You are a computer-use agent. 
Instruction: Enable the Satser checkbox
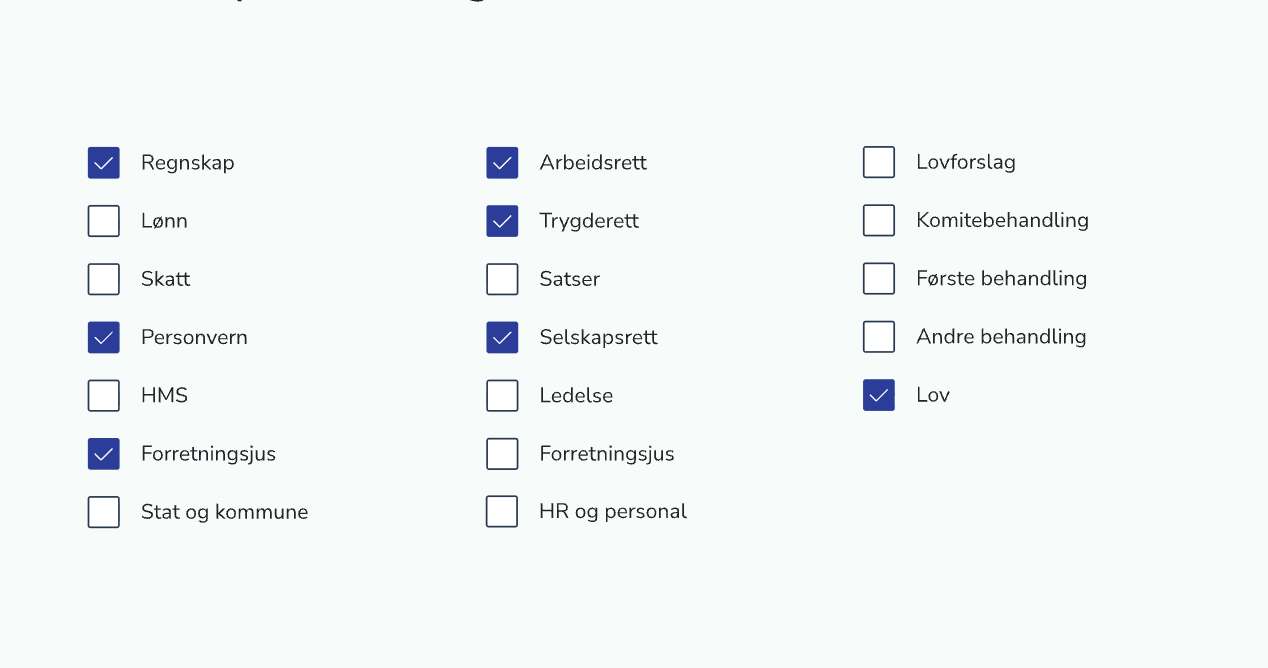(x=501, y=278)
